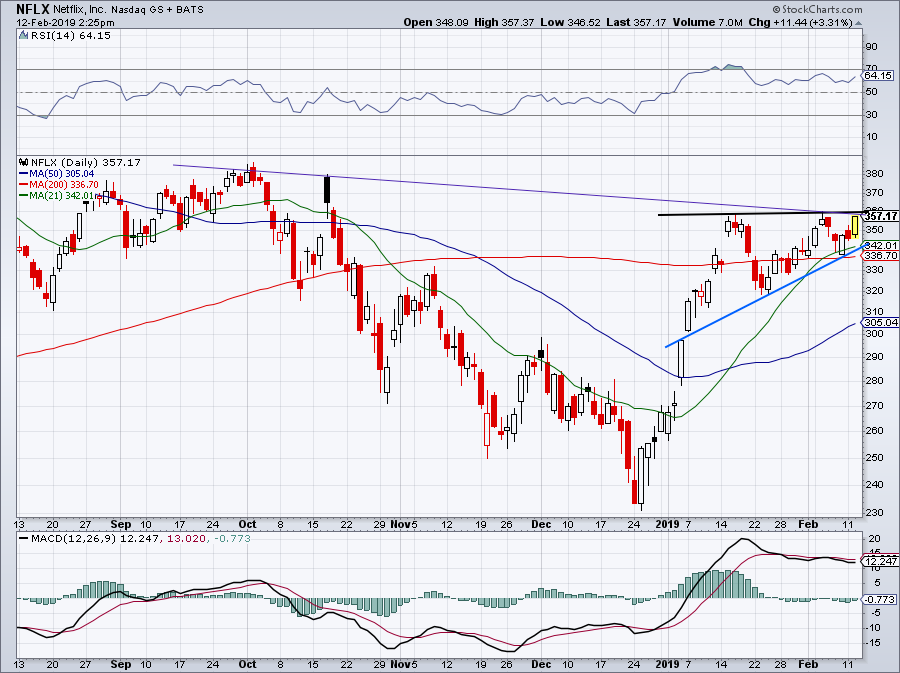The height and width of the screenshot is (673, 900).
Task: Click the 305.04 price tag on the right axis
Action: [x=880, y=322]
